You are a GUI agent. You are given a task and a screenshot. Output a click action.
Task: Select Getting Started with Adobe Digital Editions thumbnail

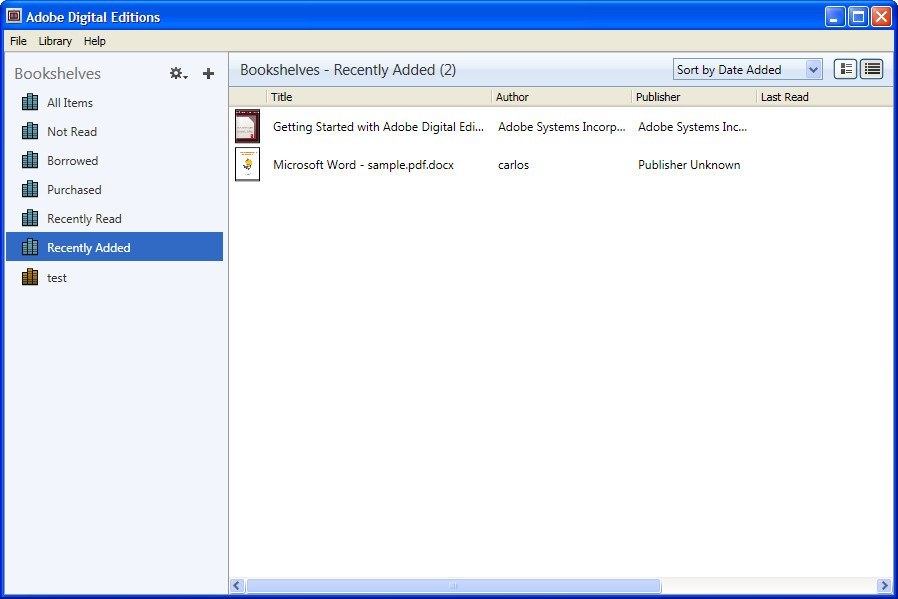point(247,127)
